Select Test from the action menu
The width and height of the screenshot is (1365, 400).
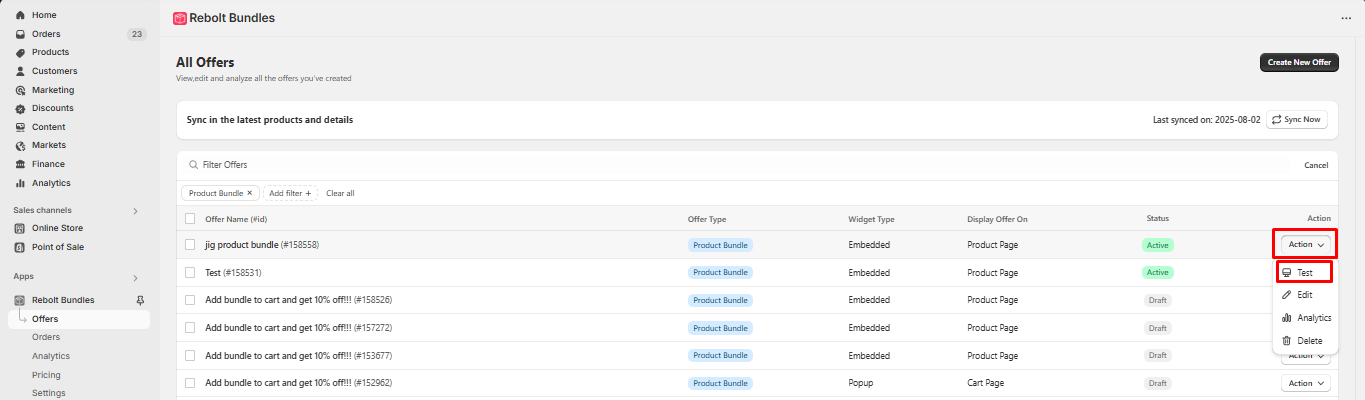[1305, 272]
